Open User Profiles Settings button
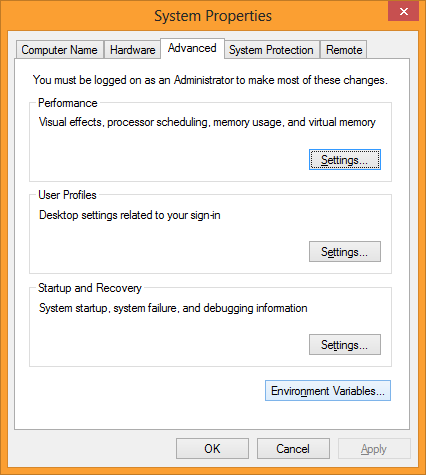The width and height of the screenshot is (426, 475). pyautogui.click(x=345, y=252)
